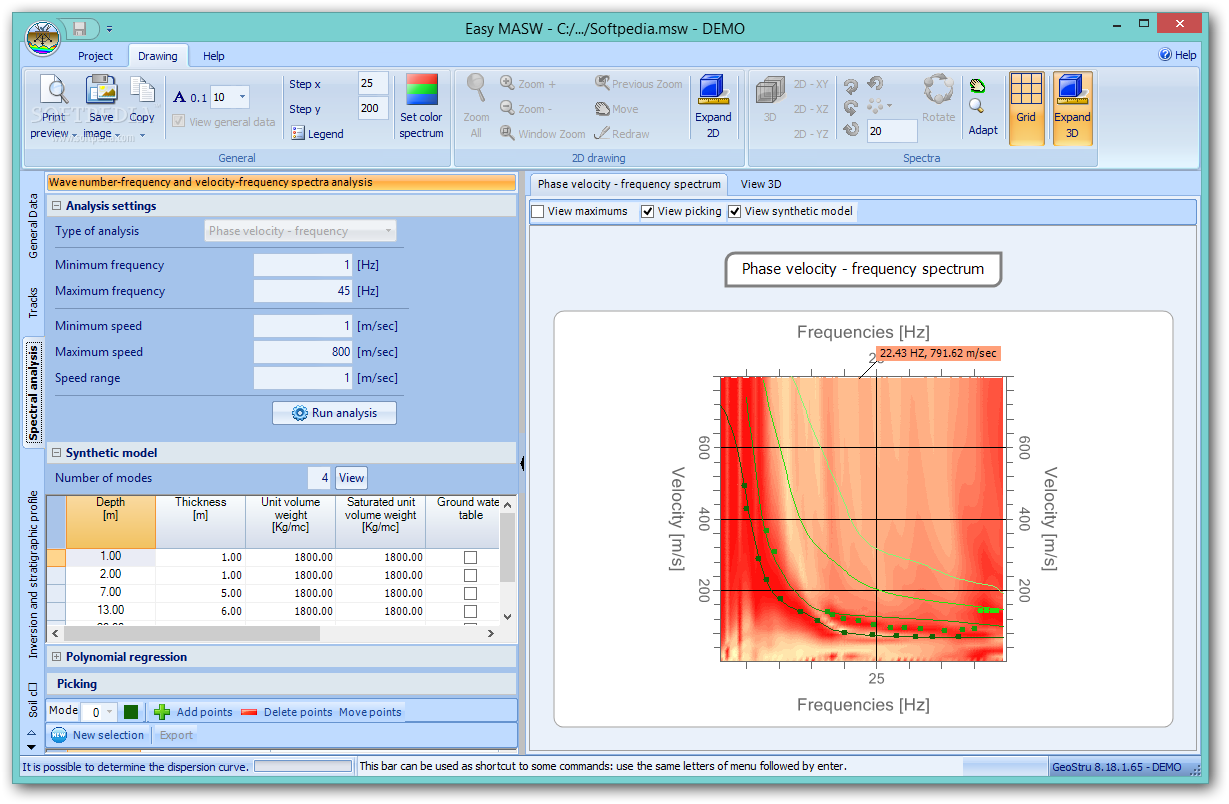Viewport: 1229px width, 804px height.
Task: Open the Set color spectrum picker
Action: pyautogui.click(x=421, y=106)
